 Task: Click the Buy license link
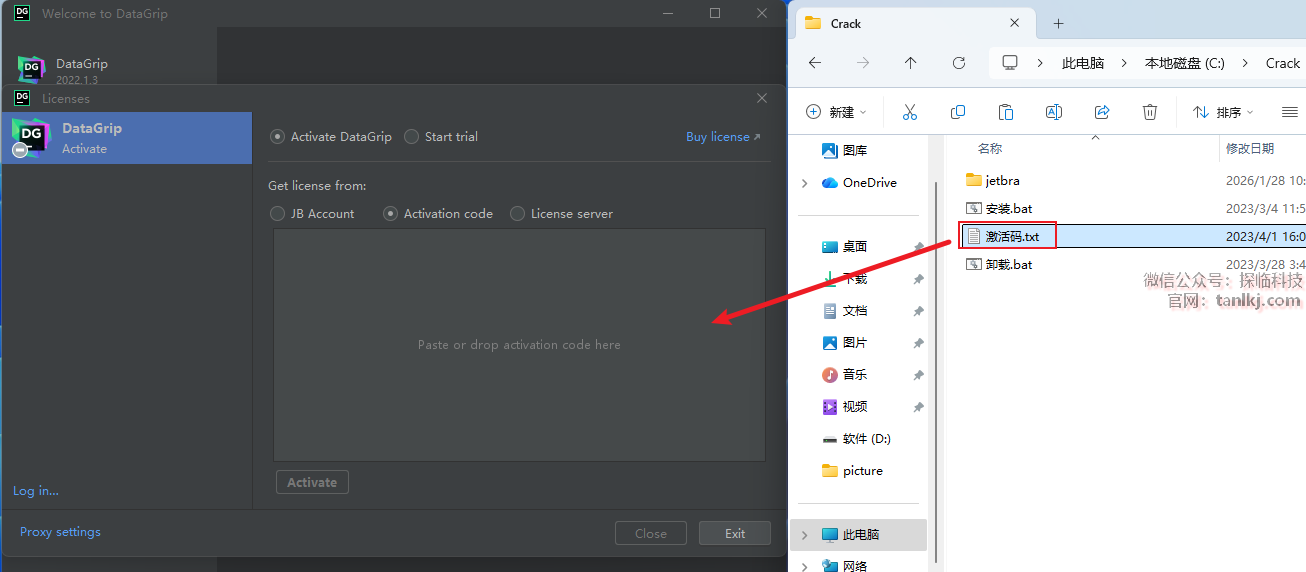722,137
